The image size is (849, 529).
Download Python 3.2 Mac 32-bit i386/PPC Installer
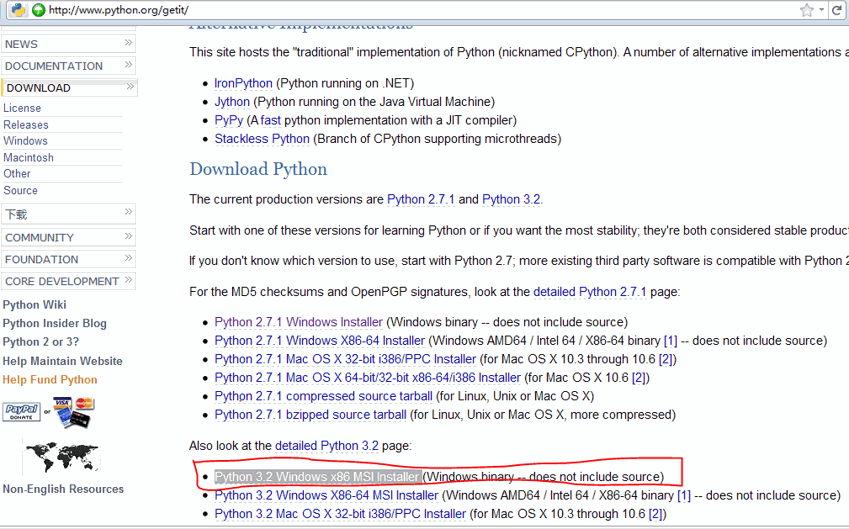(340, 514)
